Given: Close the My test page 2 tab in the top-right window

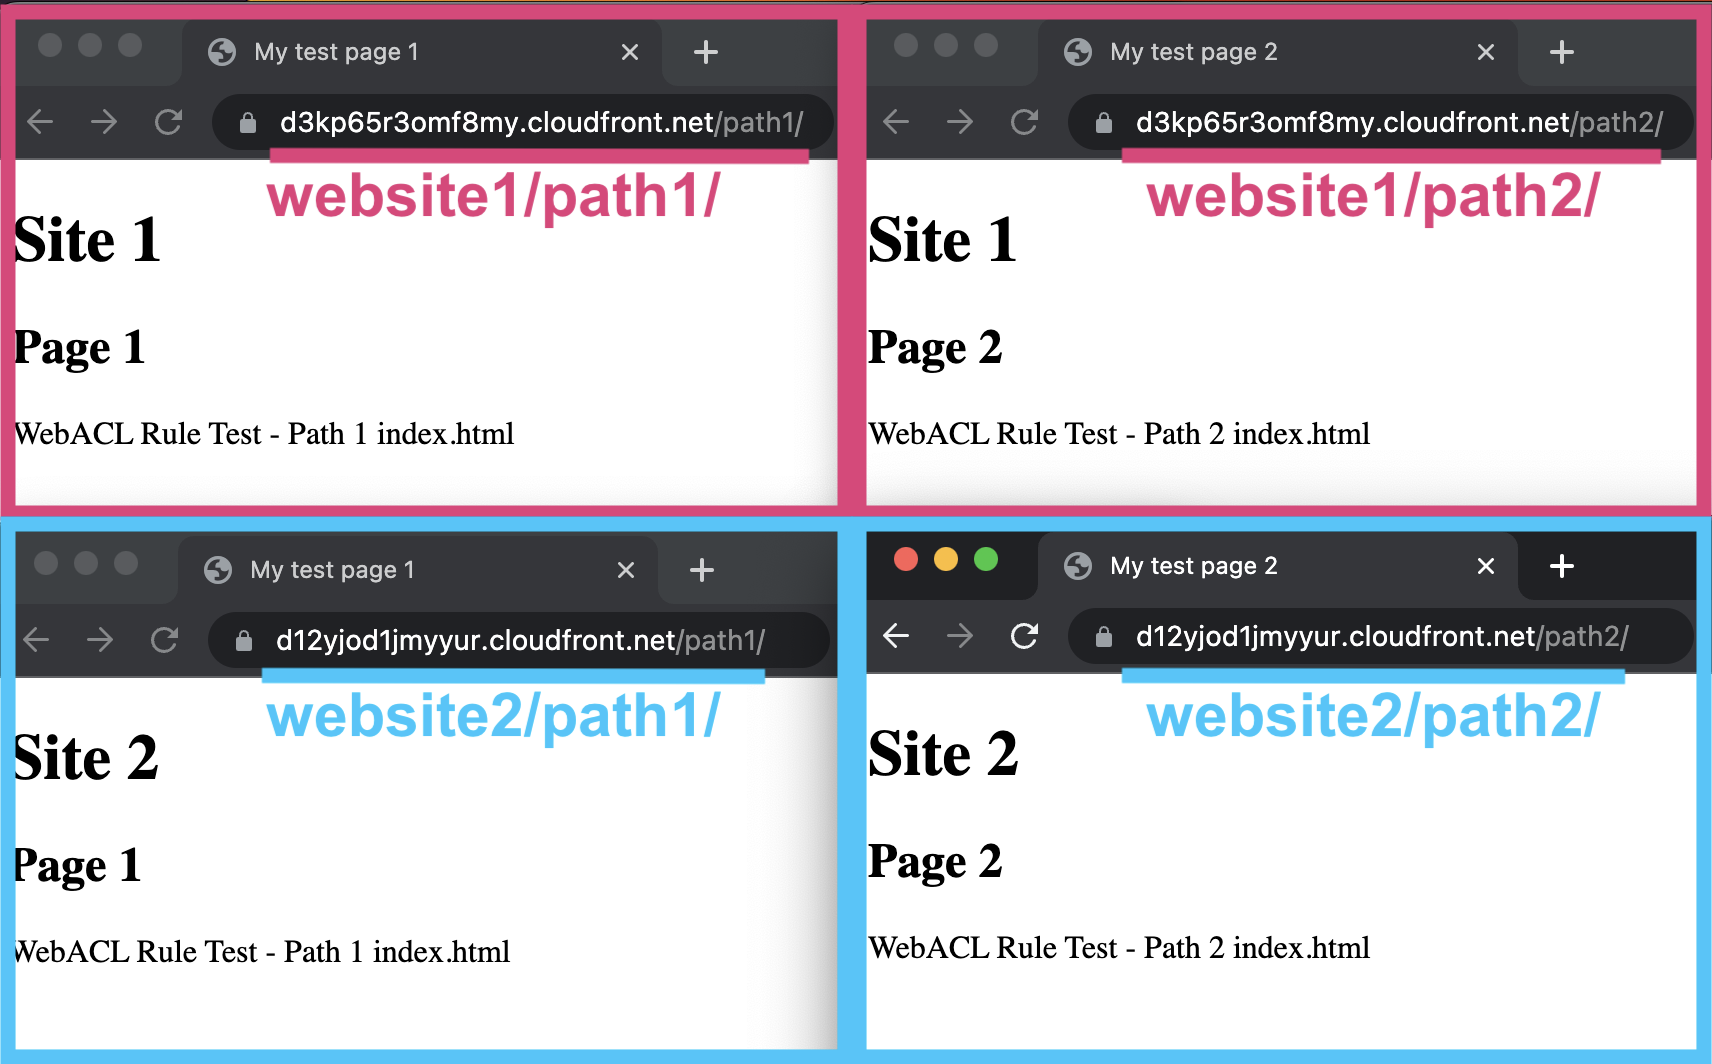Looking at the screenshot, I should pyautogui.click(x=1485, y=51).
